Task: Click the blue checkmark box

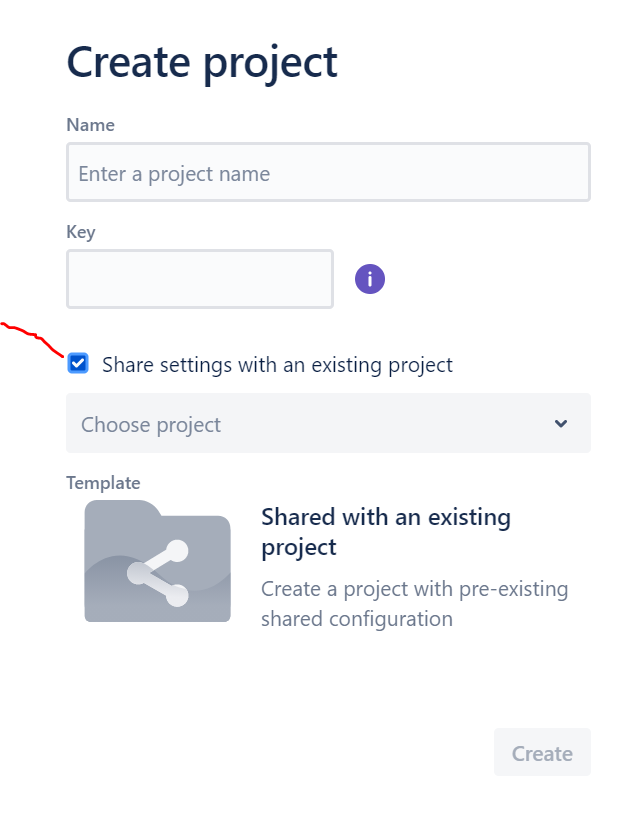Action: pyautogui.click(x=78, y=364)
